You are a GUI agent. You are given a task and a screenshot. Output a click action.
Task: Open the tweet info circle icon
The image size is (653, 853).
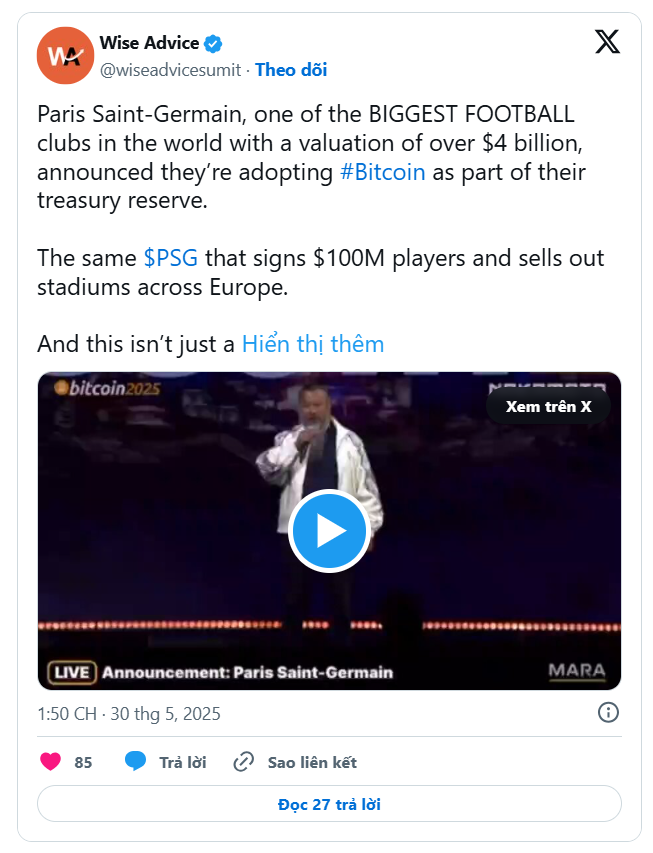click(608, 713)
